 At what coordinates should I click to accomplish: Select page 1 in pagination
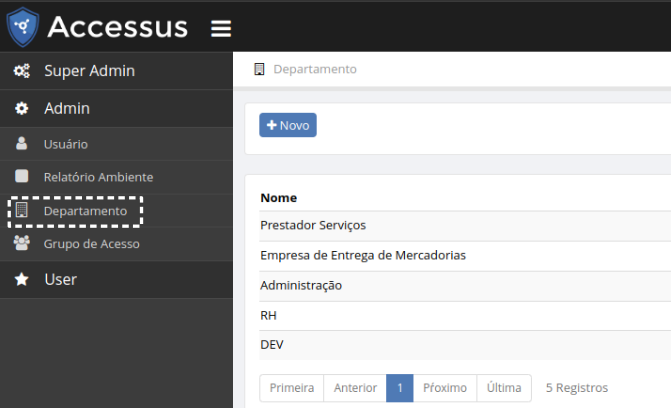[399, 388]
